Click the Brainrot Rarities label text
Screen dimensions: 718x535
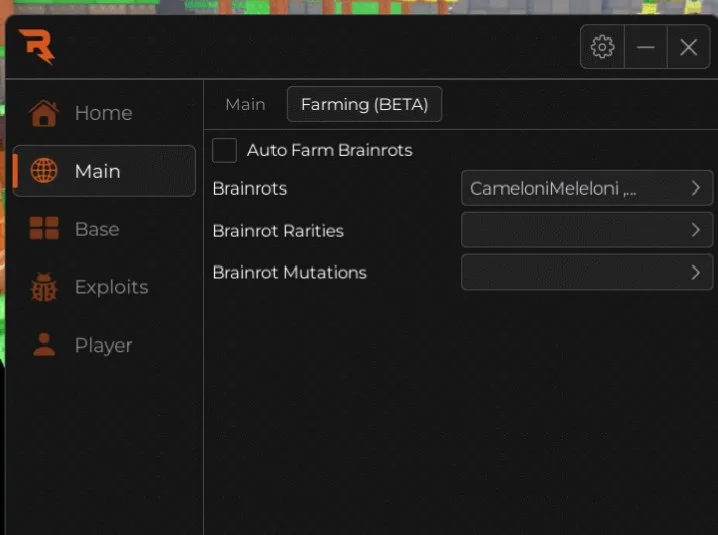click(x=278, y=231)
